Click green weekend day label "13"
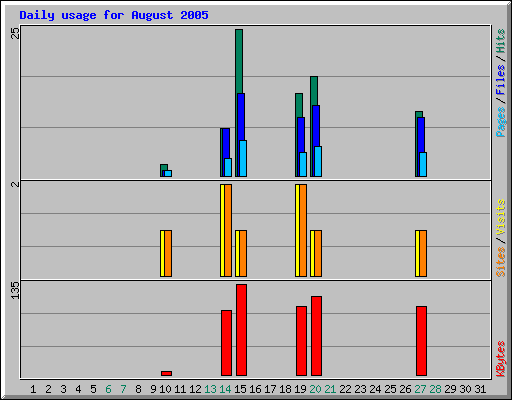This screenshot has width=512, height=400. (x=210, y=389)
